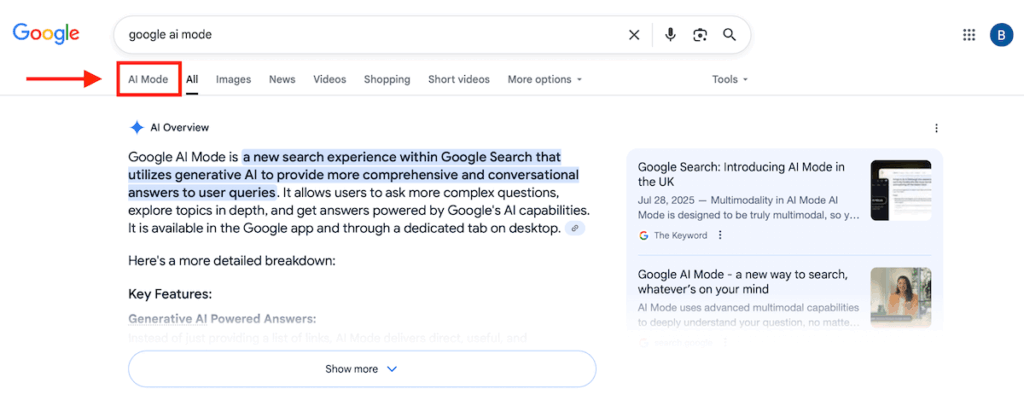Click the AI Overview sparkle icon
The height and width of the screenshot is (400, 1024).
point(136,127)
